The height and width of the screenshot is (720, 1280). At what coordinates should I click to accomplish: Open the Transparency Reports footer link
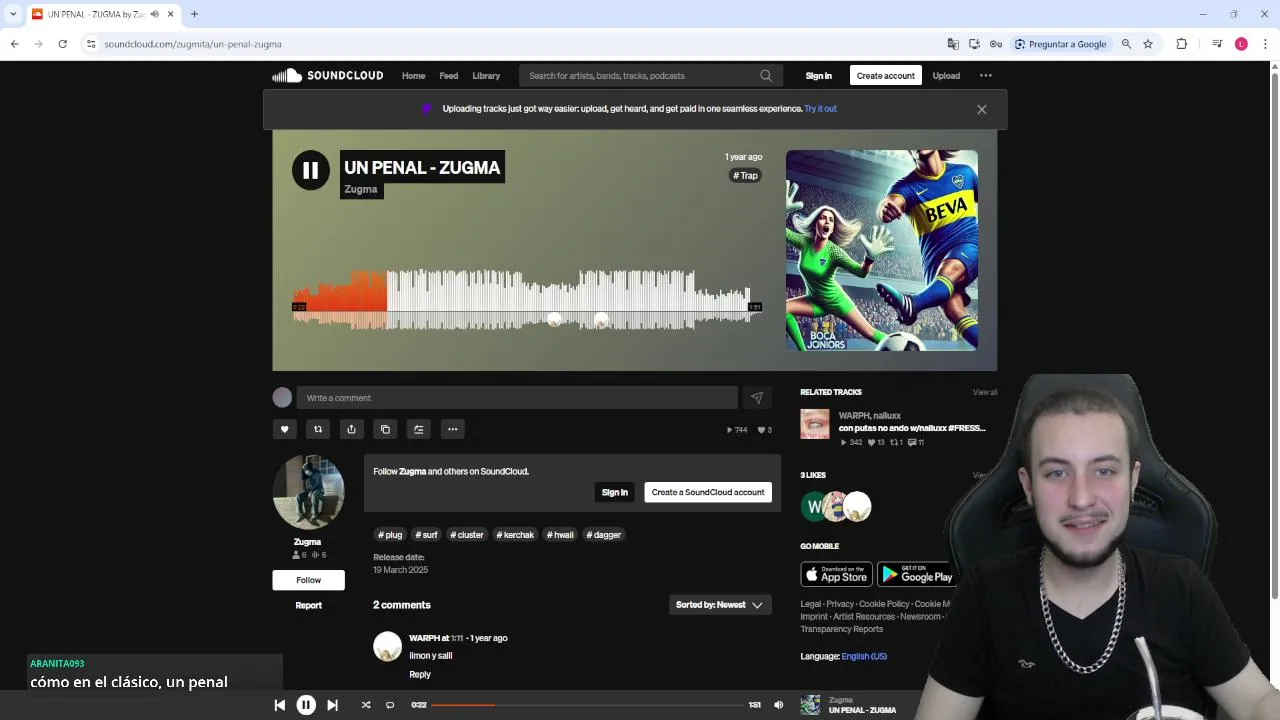click(842, 629)
